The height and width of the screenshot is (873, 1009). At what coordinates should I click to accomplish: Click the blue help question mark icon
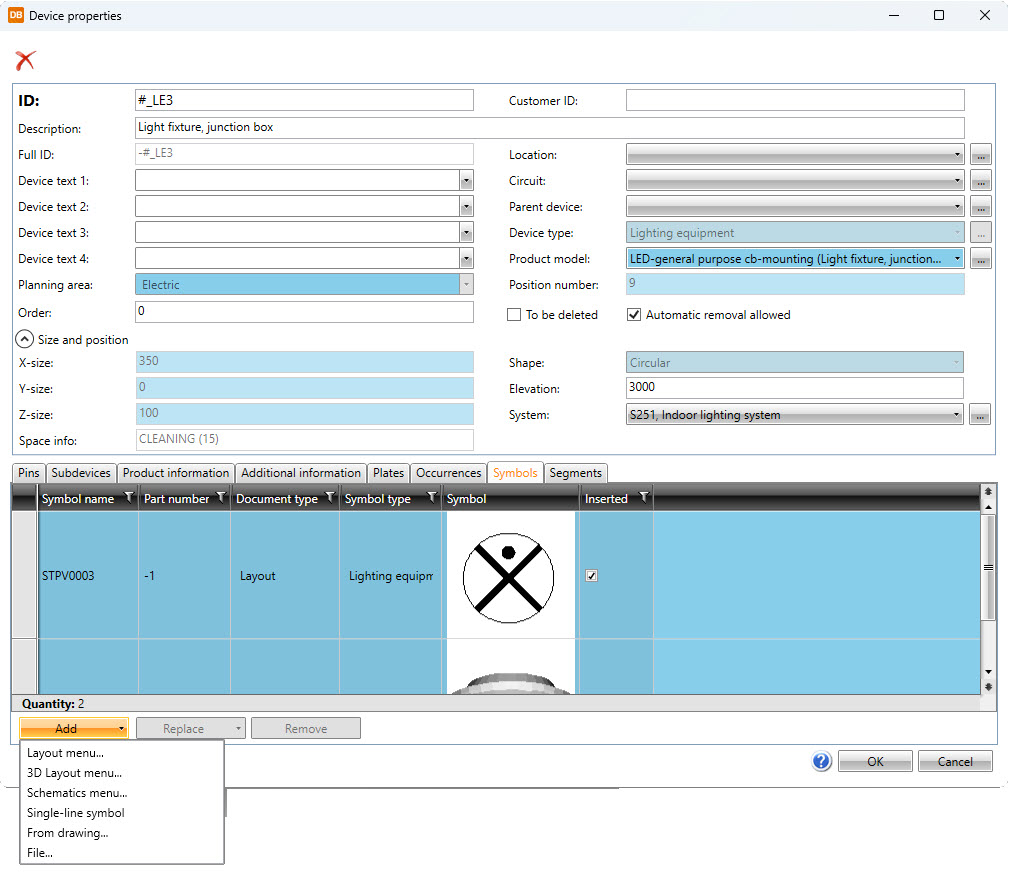821,761
